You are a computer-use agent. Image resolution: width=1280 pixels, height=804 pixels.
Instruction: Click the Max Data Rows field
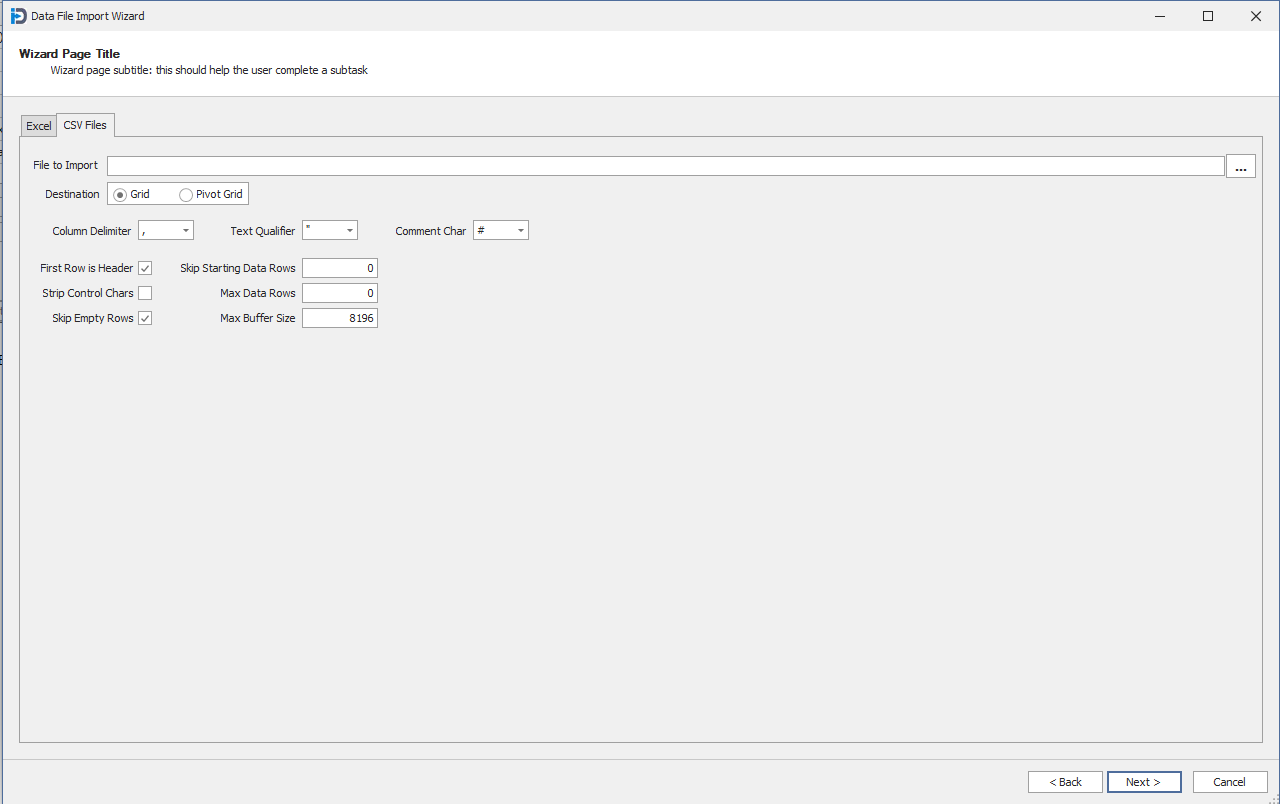(339, 293)
